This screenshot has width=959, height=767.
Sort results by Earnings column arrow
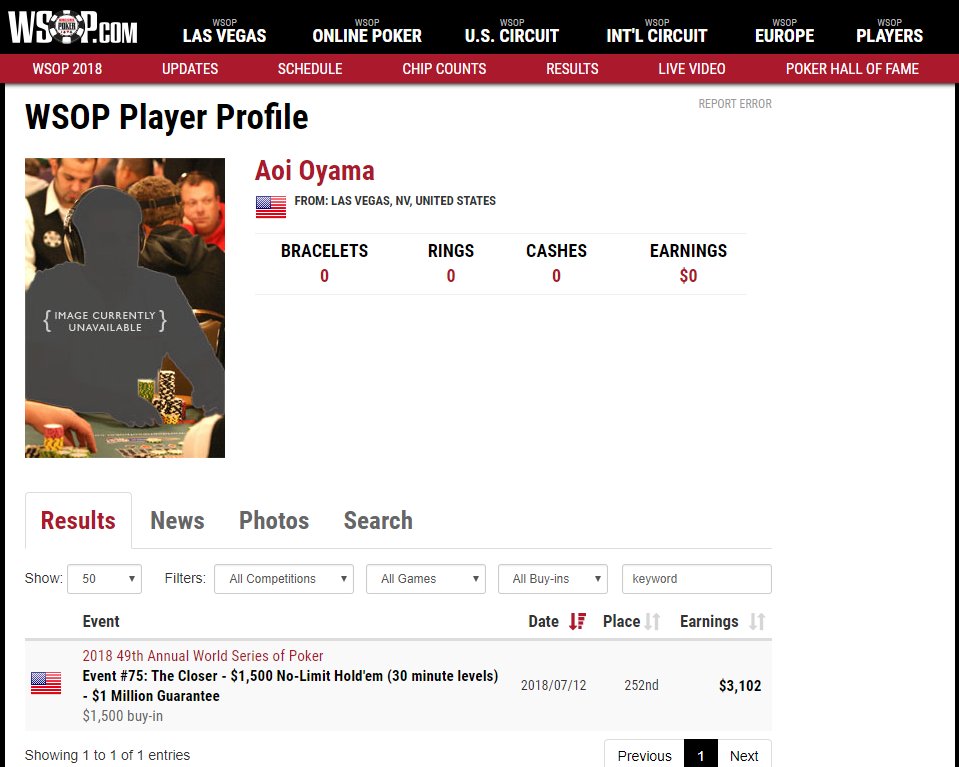tap(757, 621)
